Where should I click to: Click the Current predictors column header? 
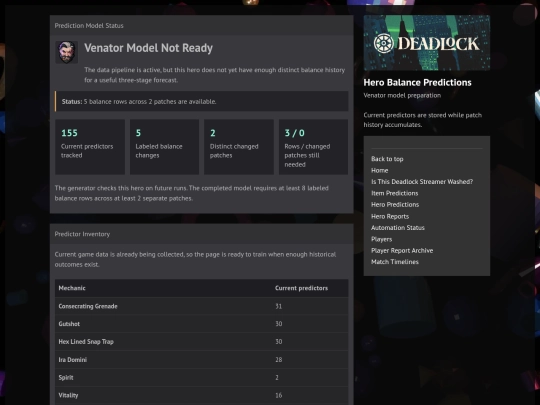point(301,288)
